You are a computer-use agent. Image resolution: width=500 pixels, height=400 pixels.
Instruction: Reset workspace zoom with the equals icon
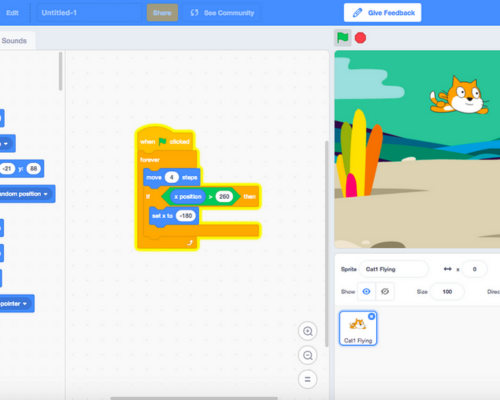307,379
